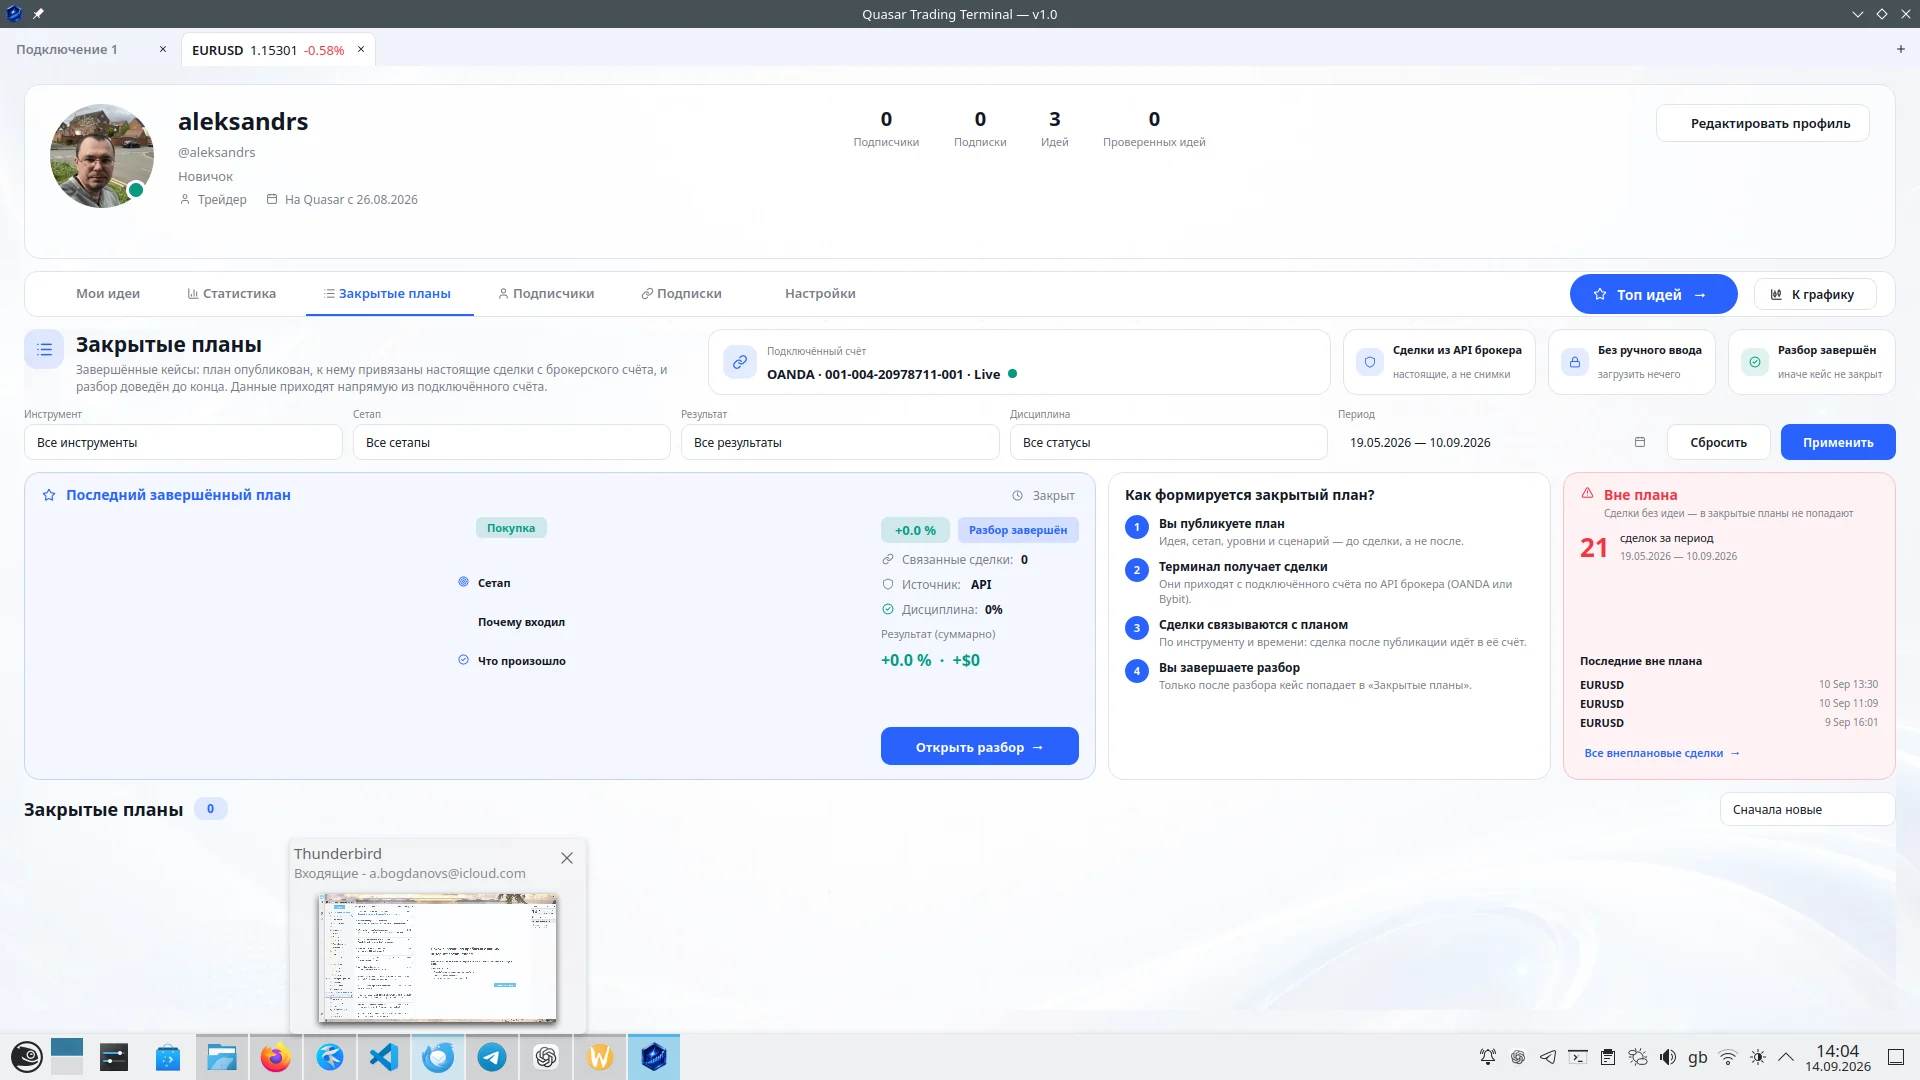Click the Применить filter button
This screenshot has width=1920, height=1080.
pyautogui.click(x=1838, y=442)
